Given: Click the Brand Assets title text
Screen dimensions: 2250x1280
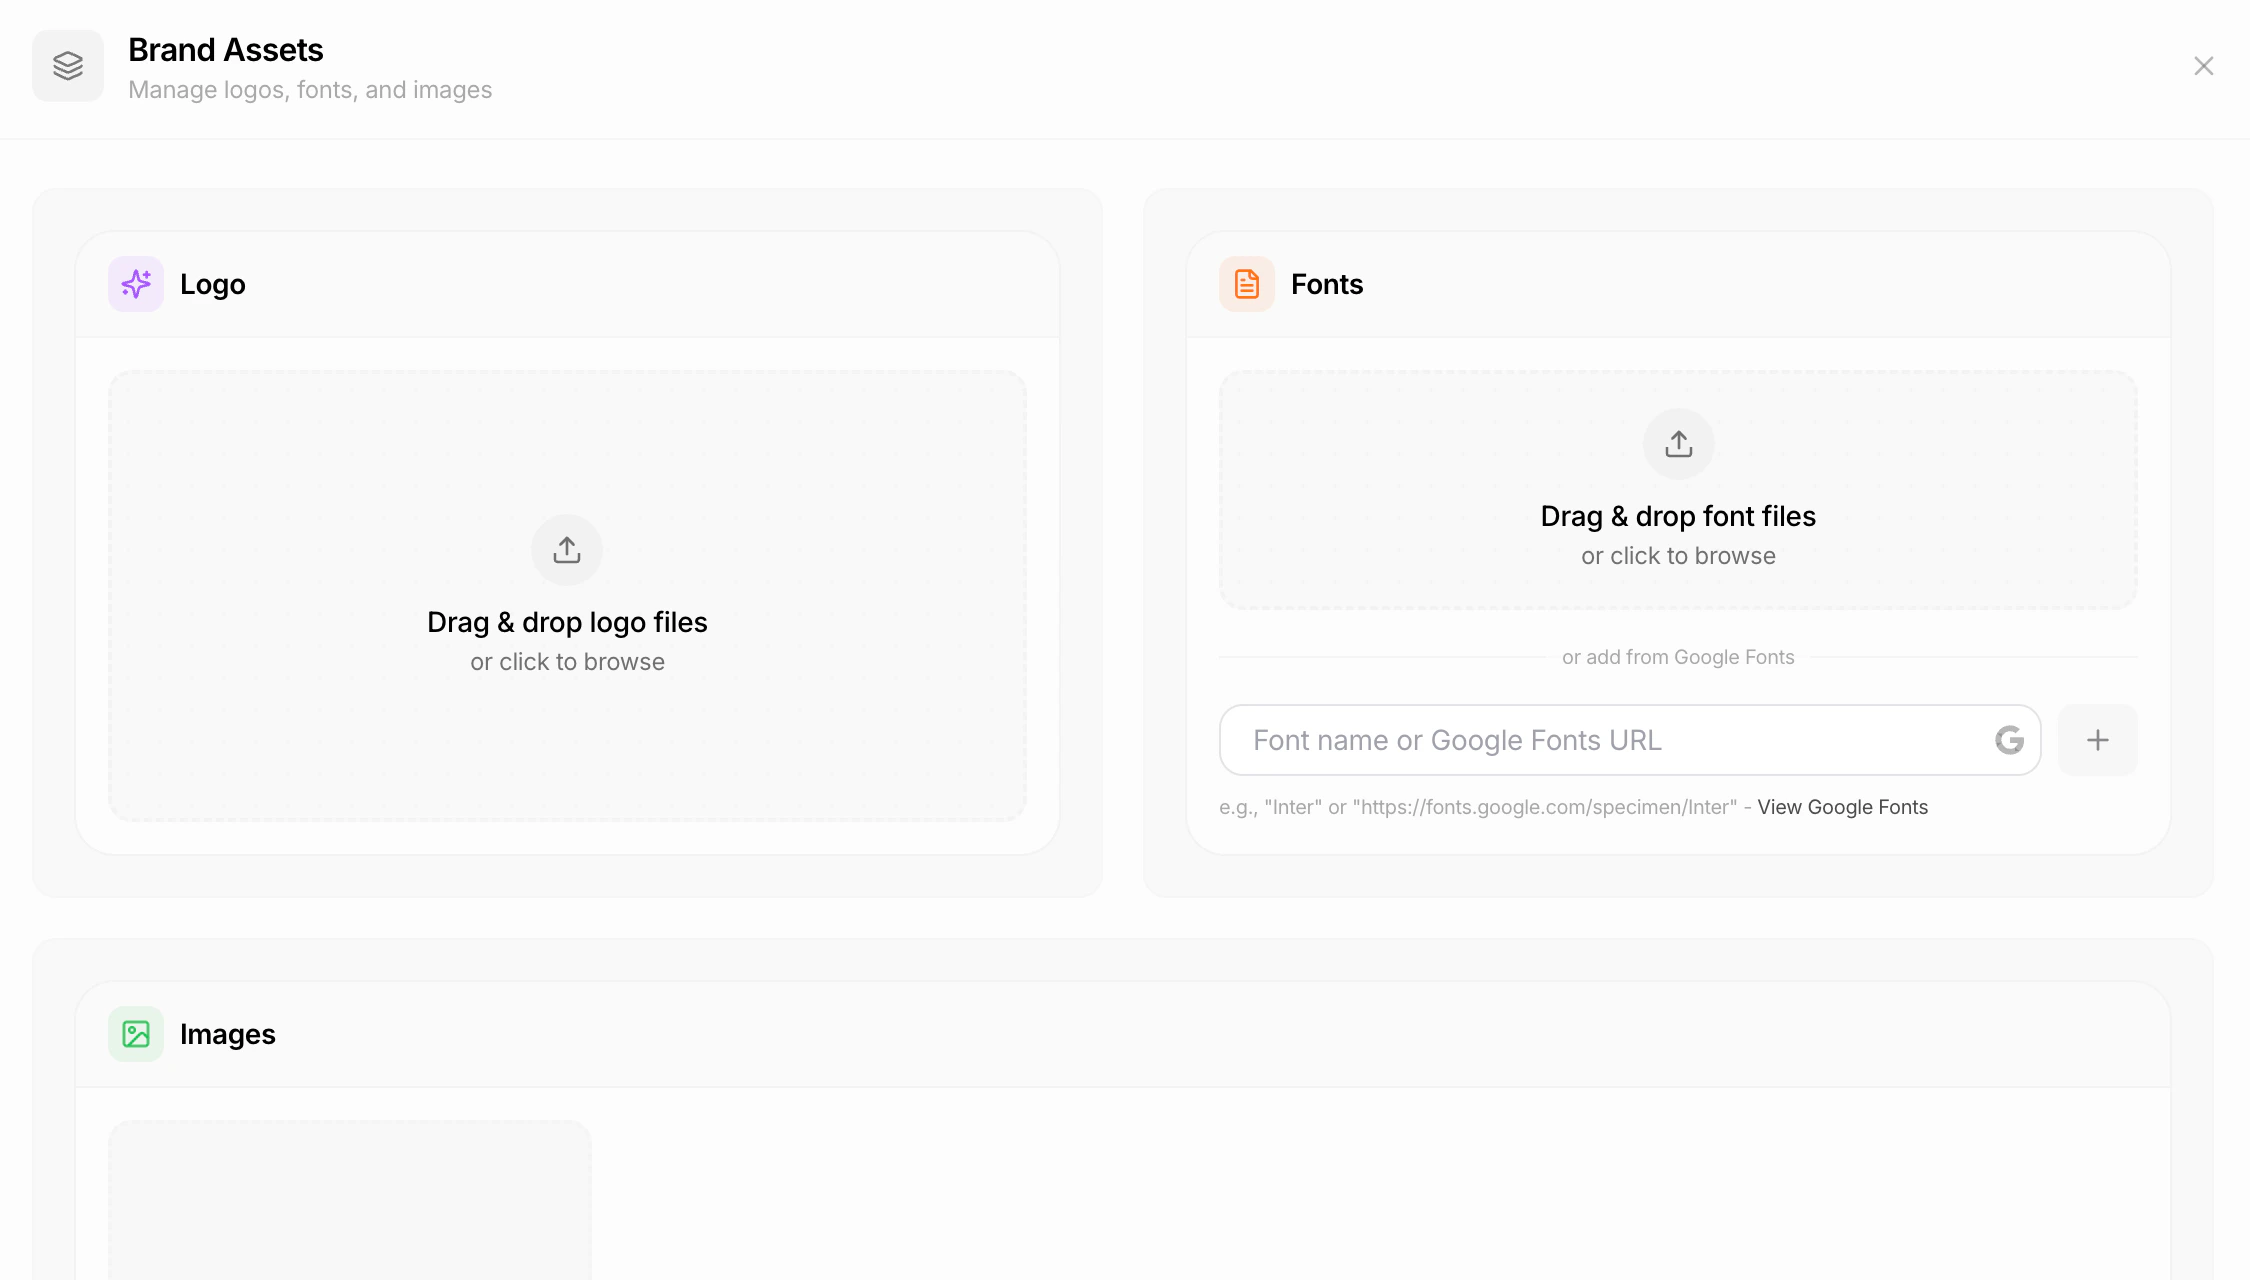Looking at the screenshot, I should 225,49.
